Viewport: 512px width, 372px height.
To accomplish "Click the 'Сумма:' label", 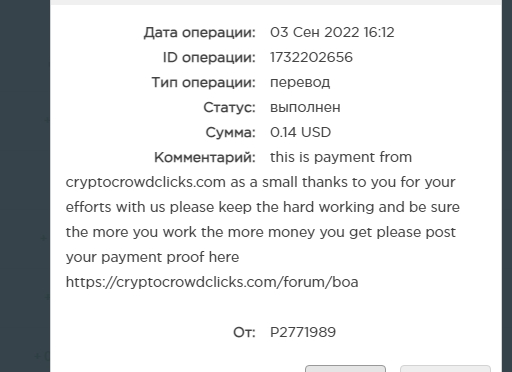I will point(230,132).
